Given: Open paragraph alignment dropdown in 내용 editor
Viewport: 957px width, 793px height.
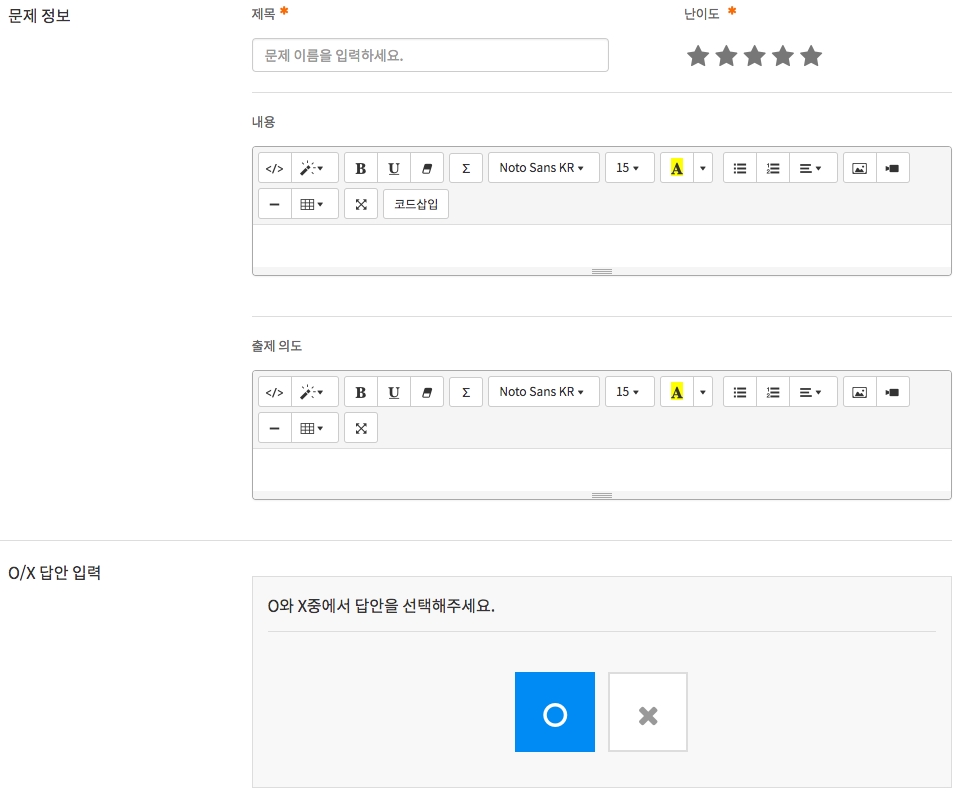Looking at the screenshot, I should pos(811,168).
